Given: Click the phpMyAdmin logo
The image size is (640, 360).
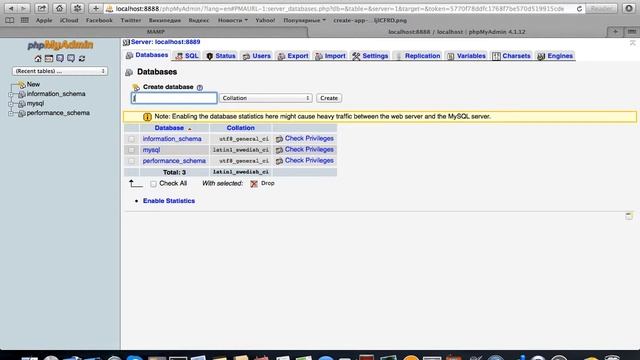Looking at the screenshot, I should coord(60,45).
